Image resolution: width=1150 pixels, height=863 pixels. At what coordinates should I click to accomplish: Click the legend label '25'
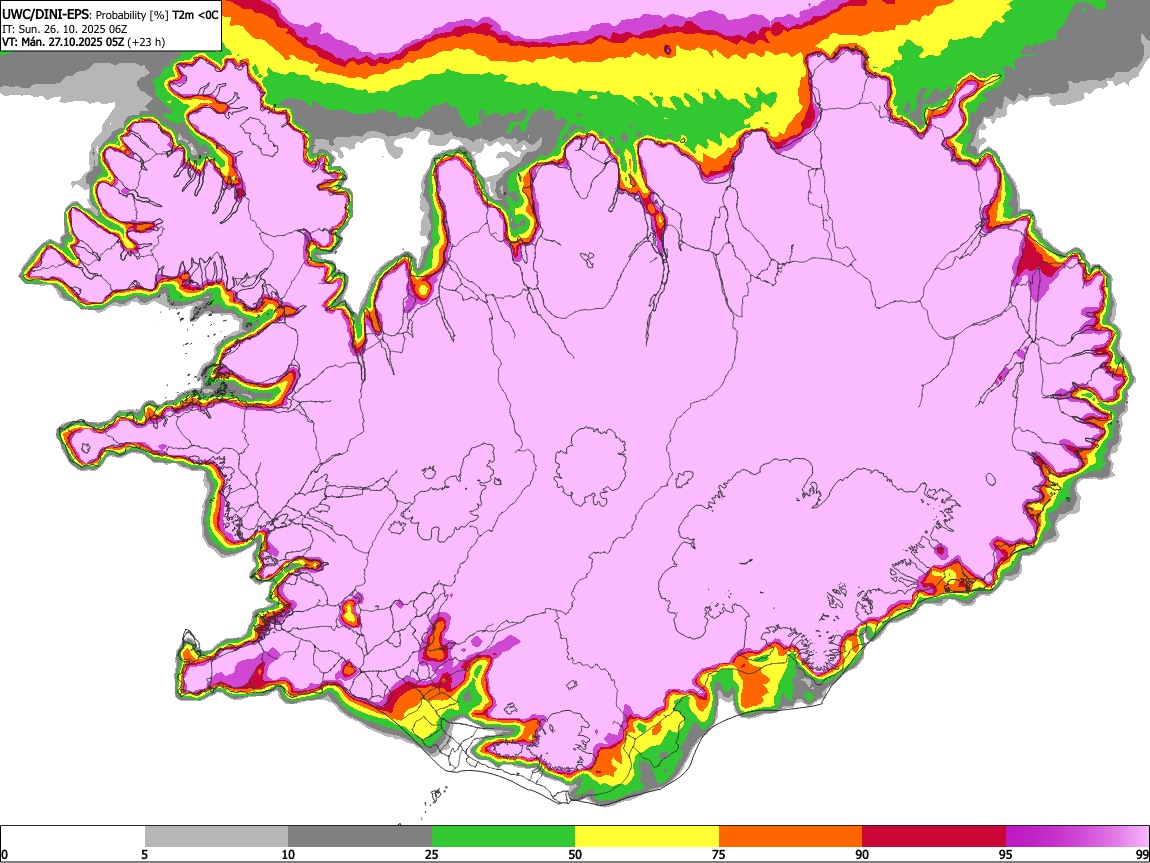[432, 855]
